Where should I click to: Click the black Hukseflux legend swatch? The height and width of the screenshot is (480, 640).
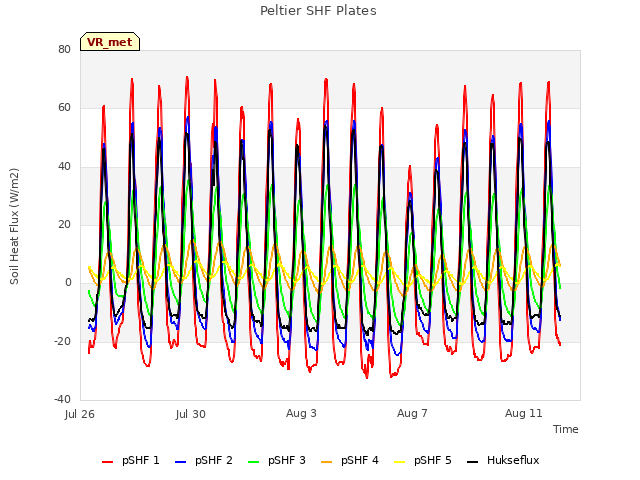tap(472, 462)
